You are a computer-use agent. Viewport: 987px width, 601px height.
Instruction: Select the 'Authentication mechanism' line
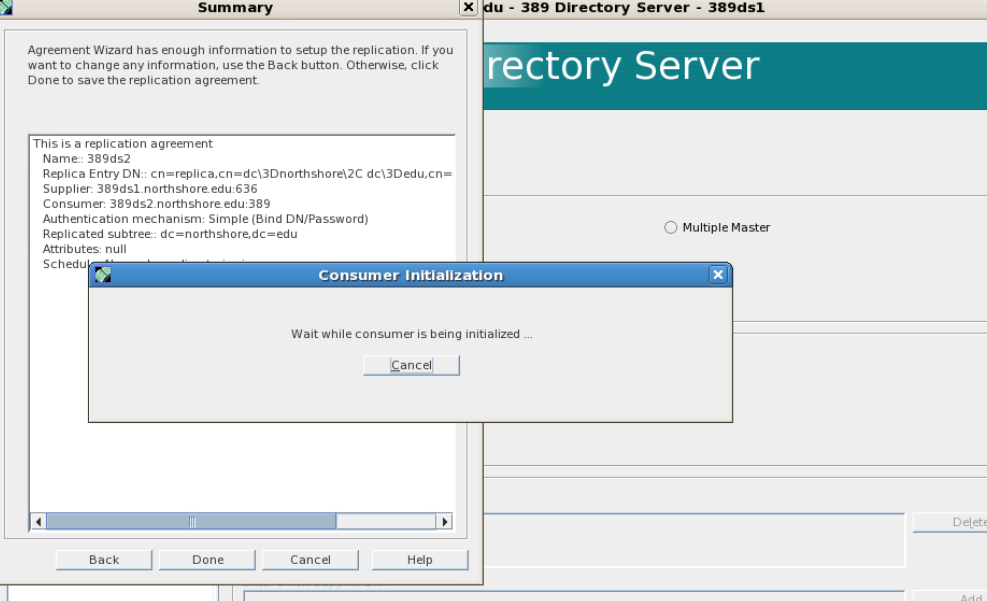point(205,219)
